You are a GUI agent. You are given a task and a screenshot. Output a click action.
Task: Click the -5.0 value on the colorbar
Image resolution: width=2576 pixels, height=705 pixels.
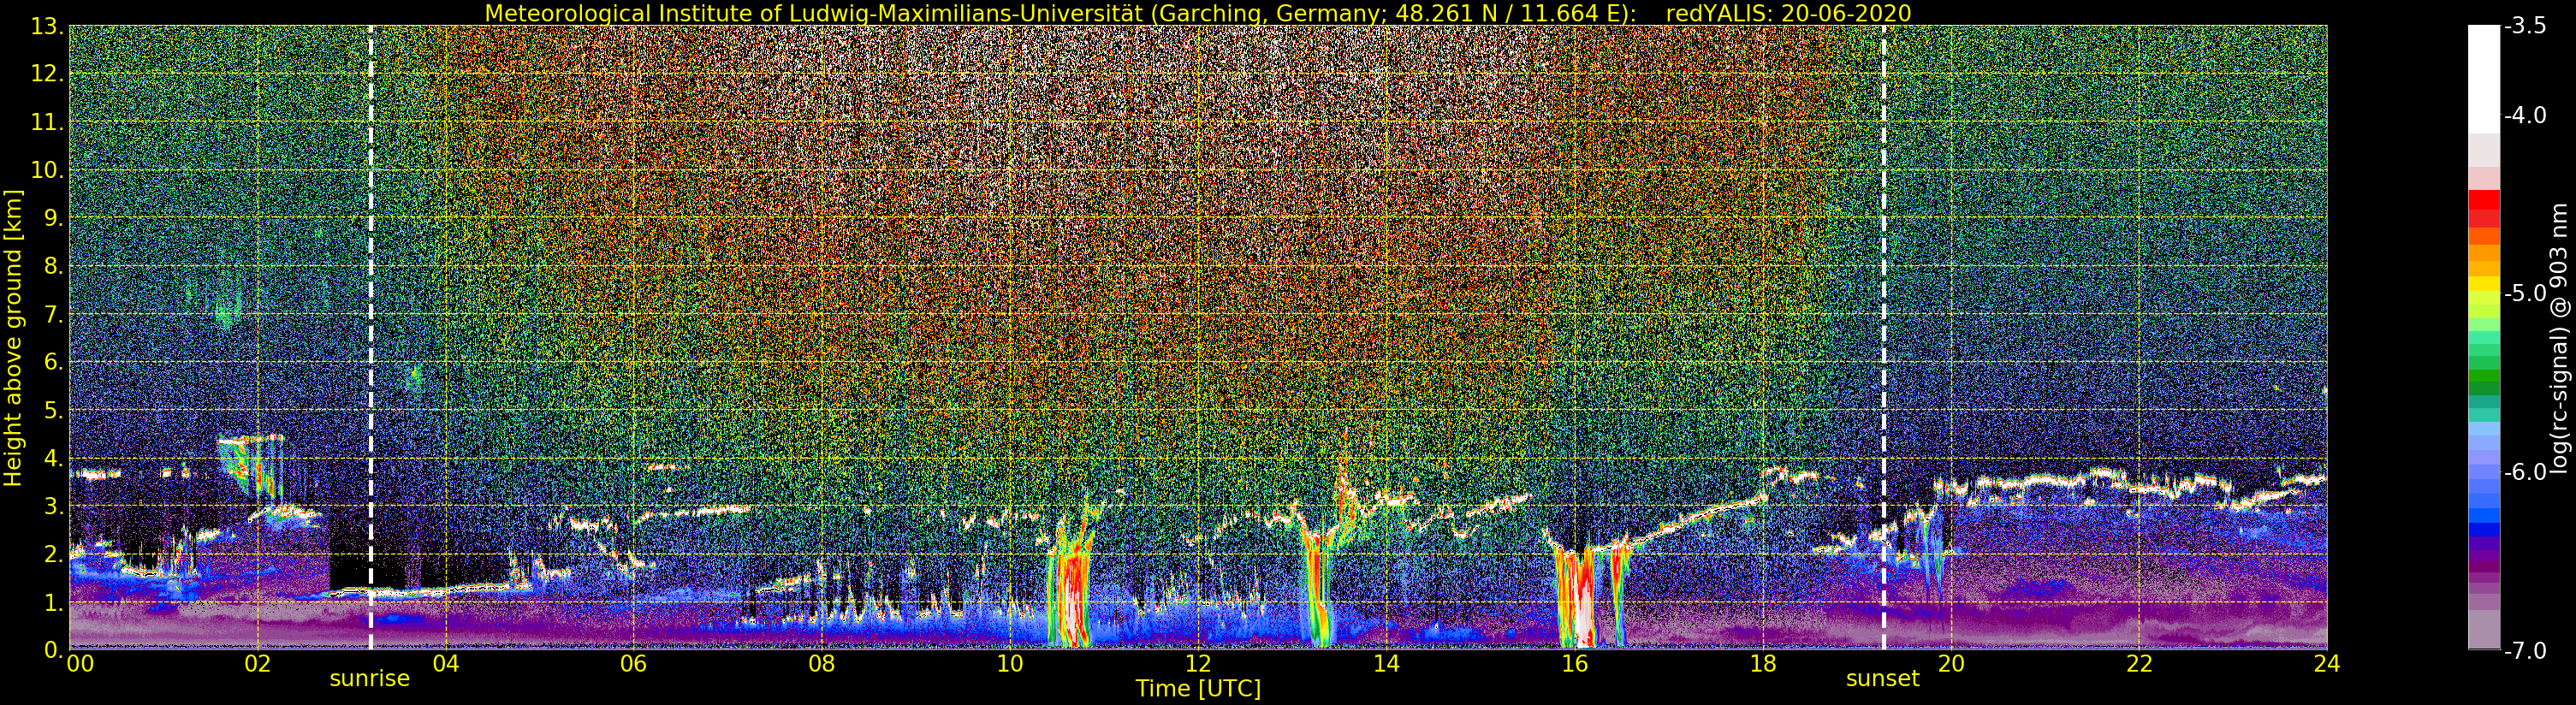(2525, 294)
